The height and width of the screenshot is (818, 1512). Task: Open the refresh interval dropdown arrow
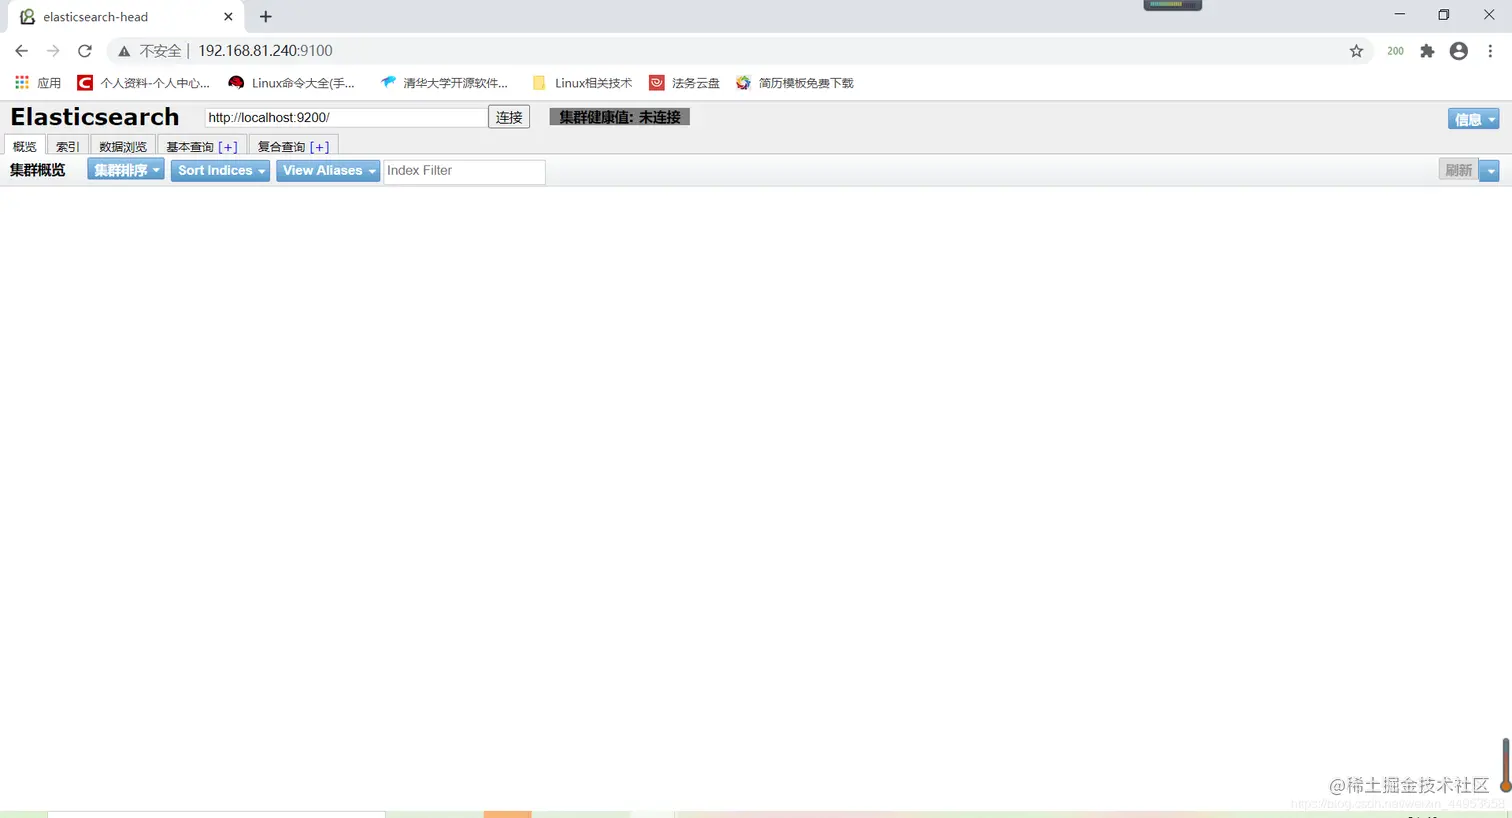[1490, 170]
